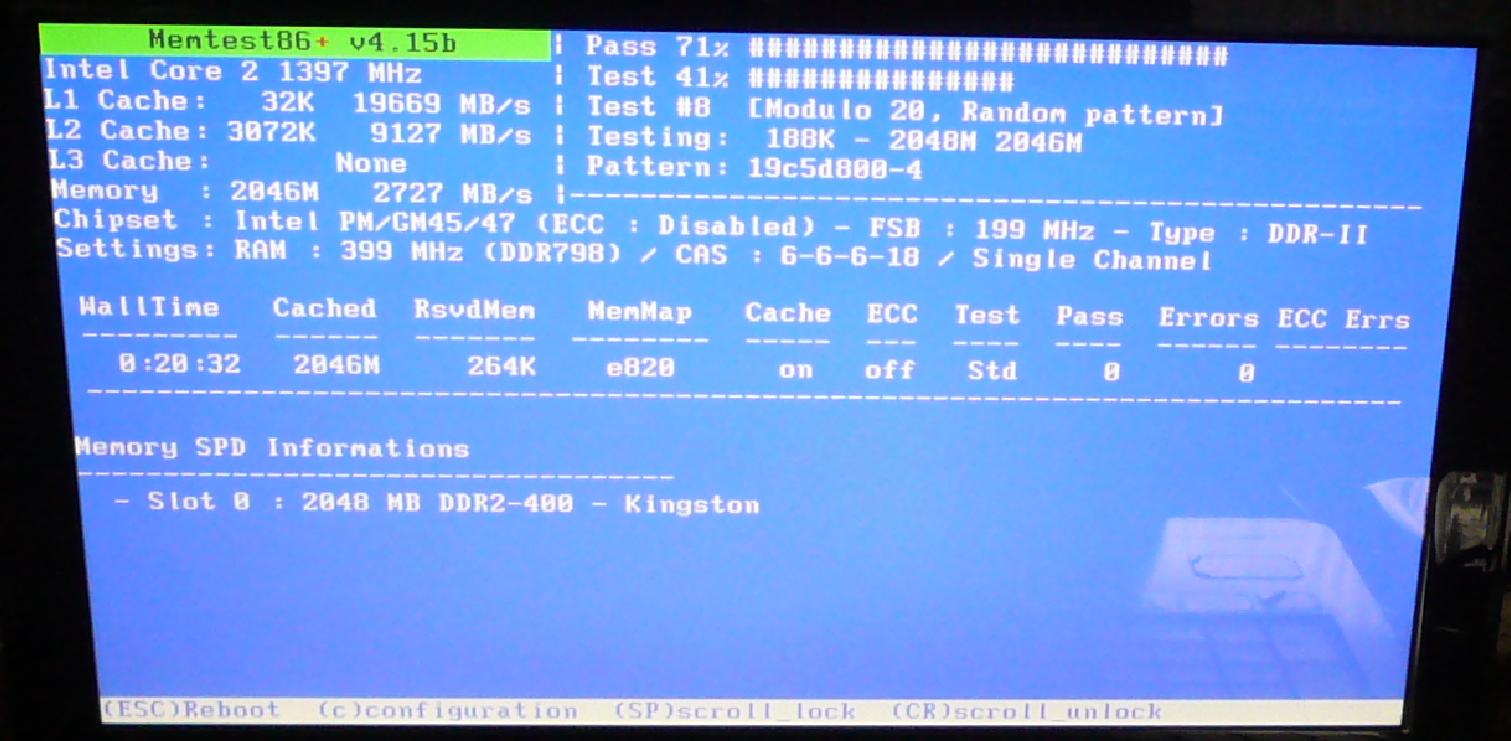Click the Cached value 2046M
Screen dimensions: 1511x741
337,366
